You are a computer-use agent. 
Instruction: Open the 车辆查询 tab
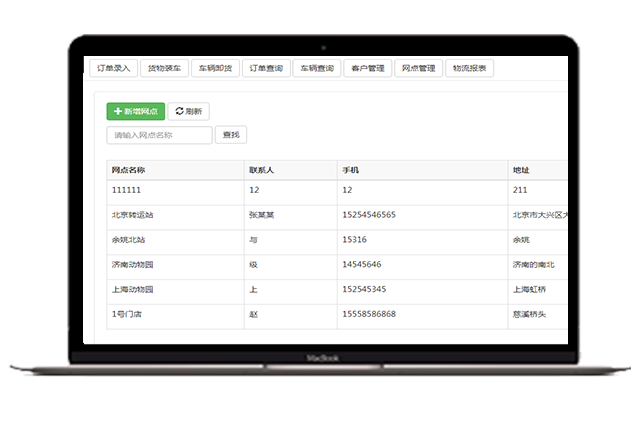click(x=316, y=69)
